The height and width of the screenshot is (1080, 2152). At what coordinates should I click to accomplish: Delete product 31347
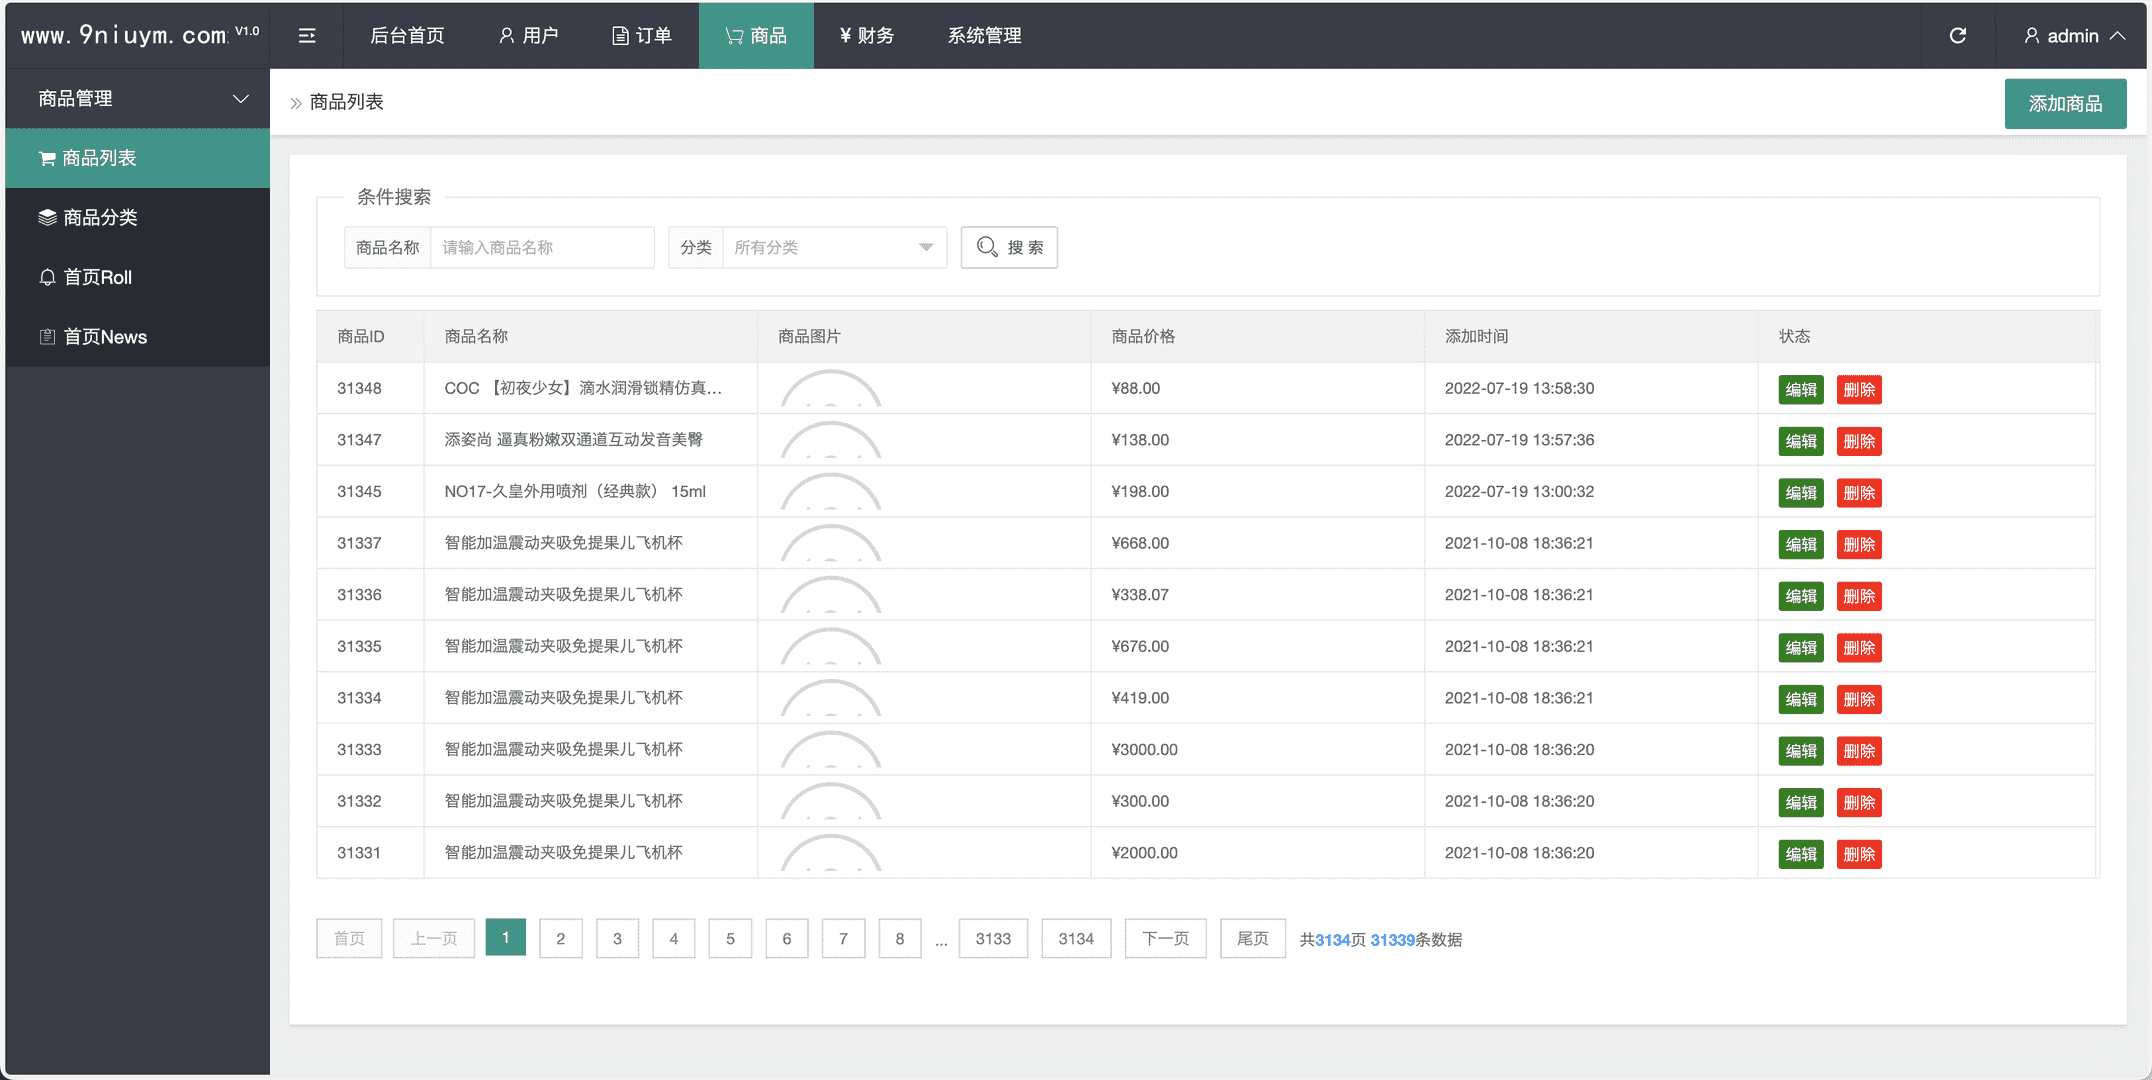click(x=1859, y=441)
